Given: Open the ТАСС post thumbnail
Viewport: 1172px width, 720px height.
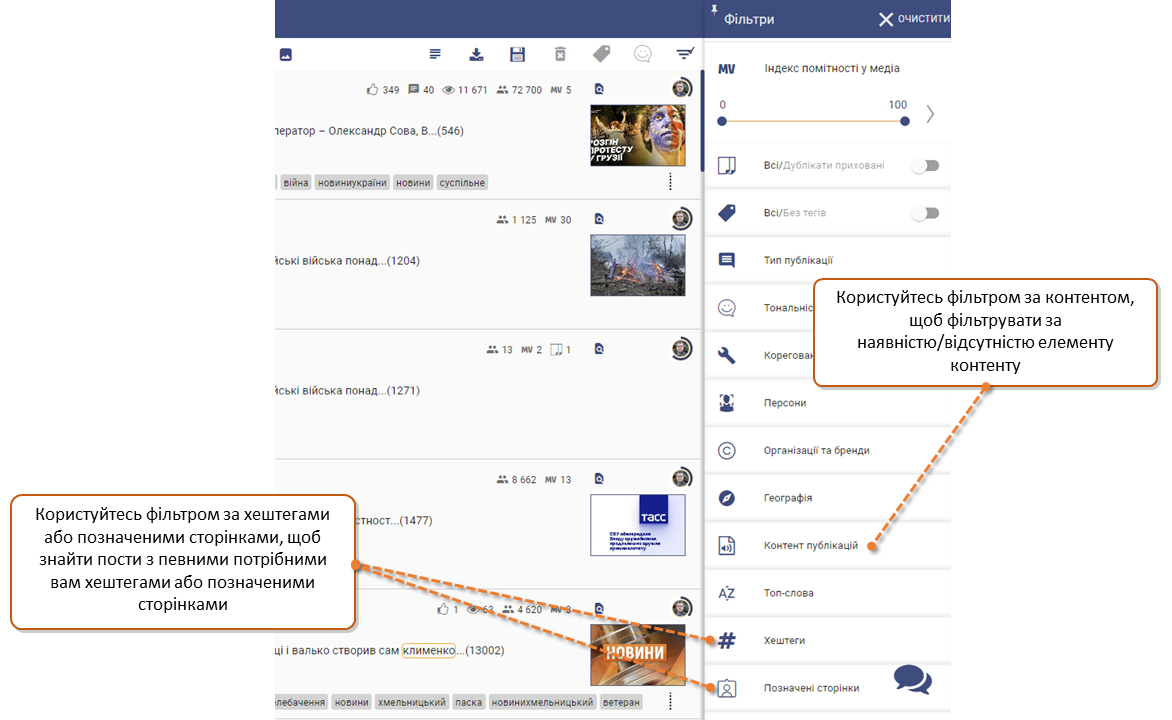Looking at the screenshot, I should coord(638,525).
